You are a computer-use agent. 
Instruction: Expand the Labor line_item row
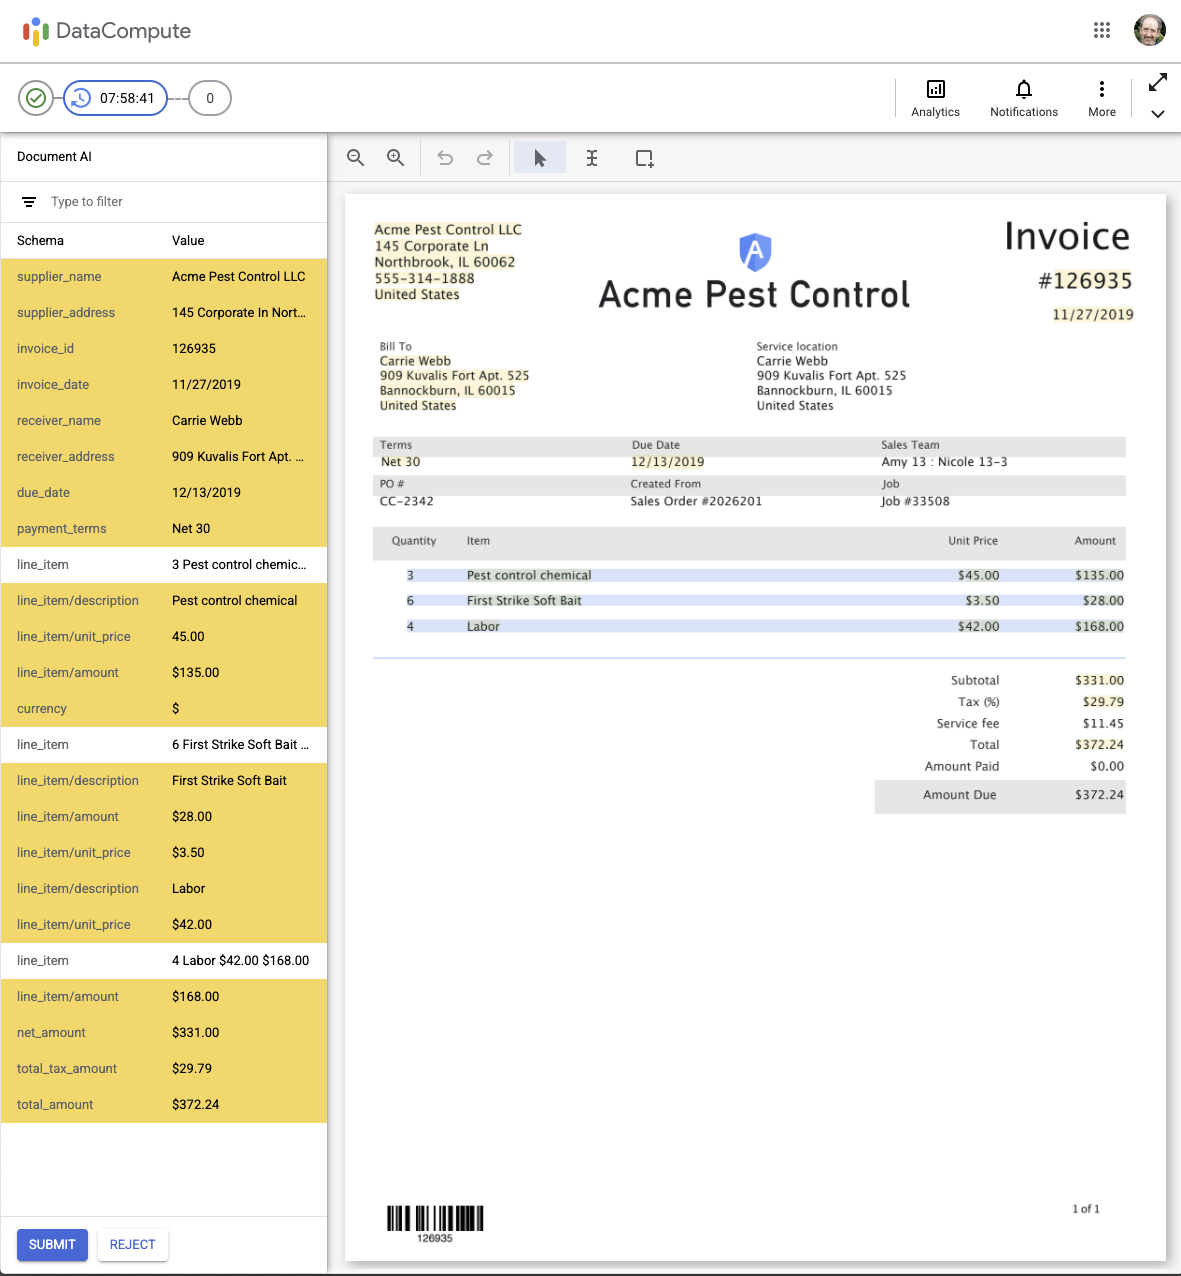coord(164,961)
